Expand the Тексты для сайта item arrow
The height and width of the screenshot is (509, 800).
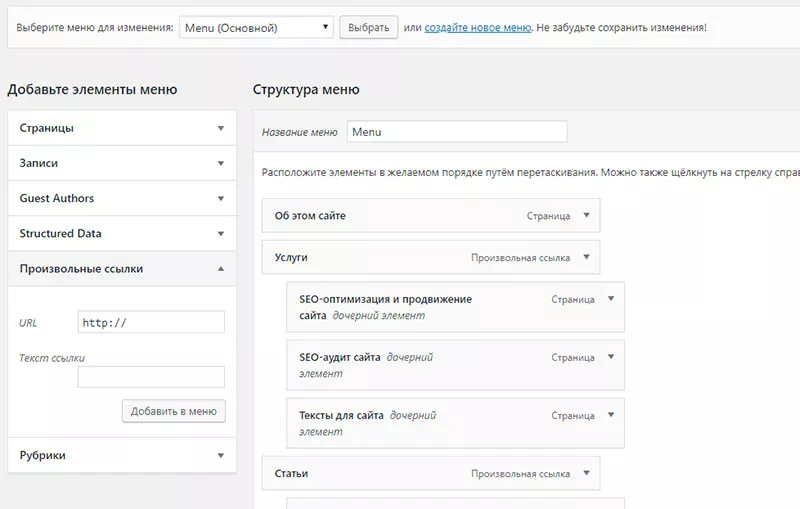point(611,415)
